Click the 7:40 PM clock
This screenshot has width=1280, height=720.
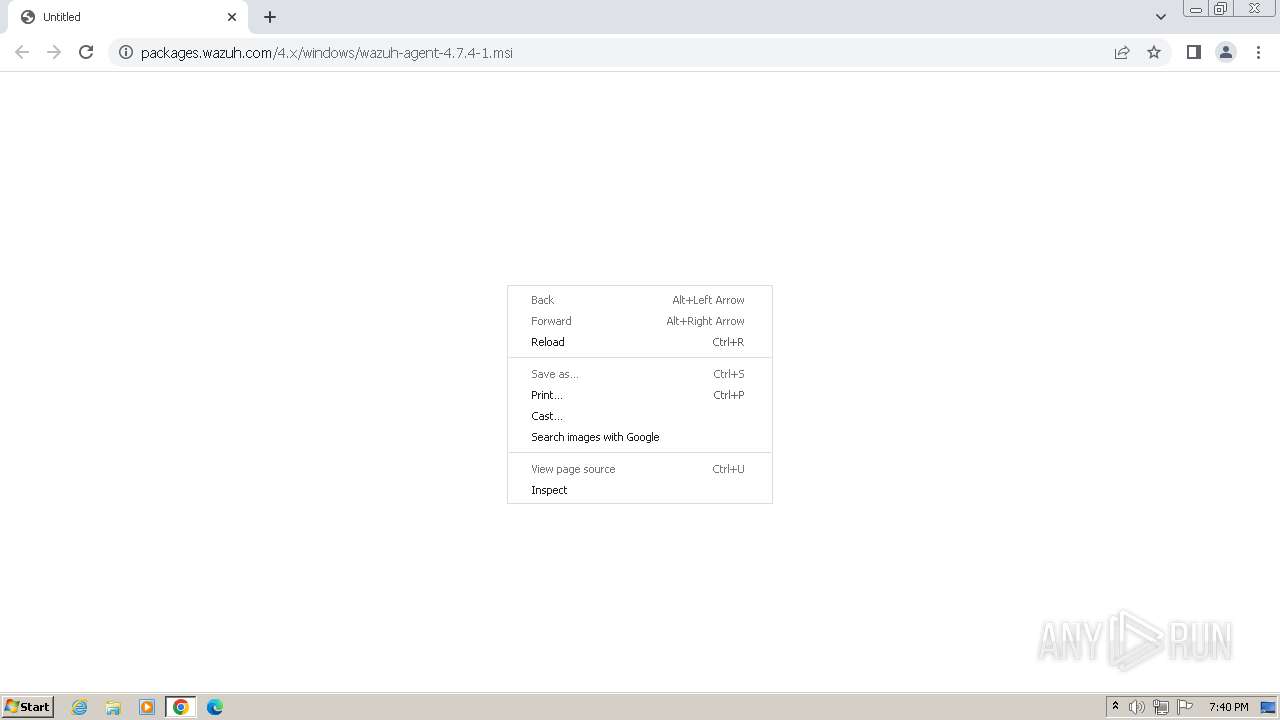1228,707
